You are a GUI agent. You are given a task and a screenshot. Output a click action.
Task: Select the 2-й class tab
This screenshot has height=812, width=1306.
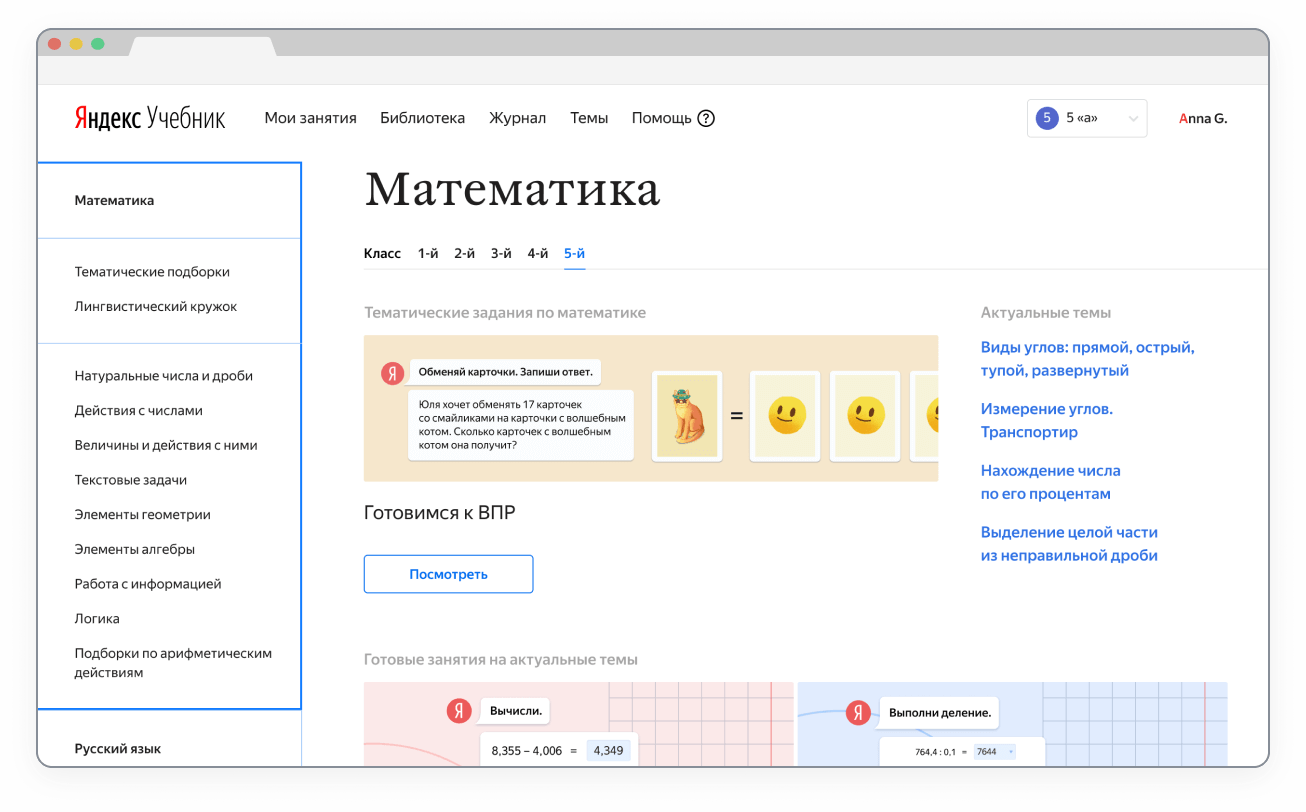pyautogui.click(x=465, y=254)
